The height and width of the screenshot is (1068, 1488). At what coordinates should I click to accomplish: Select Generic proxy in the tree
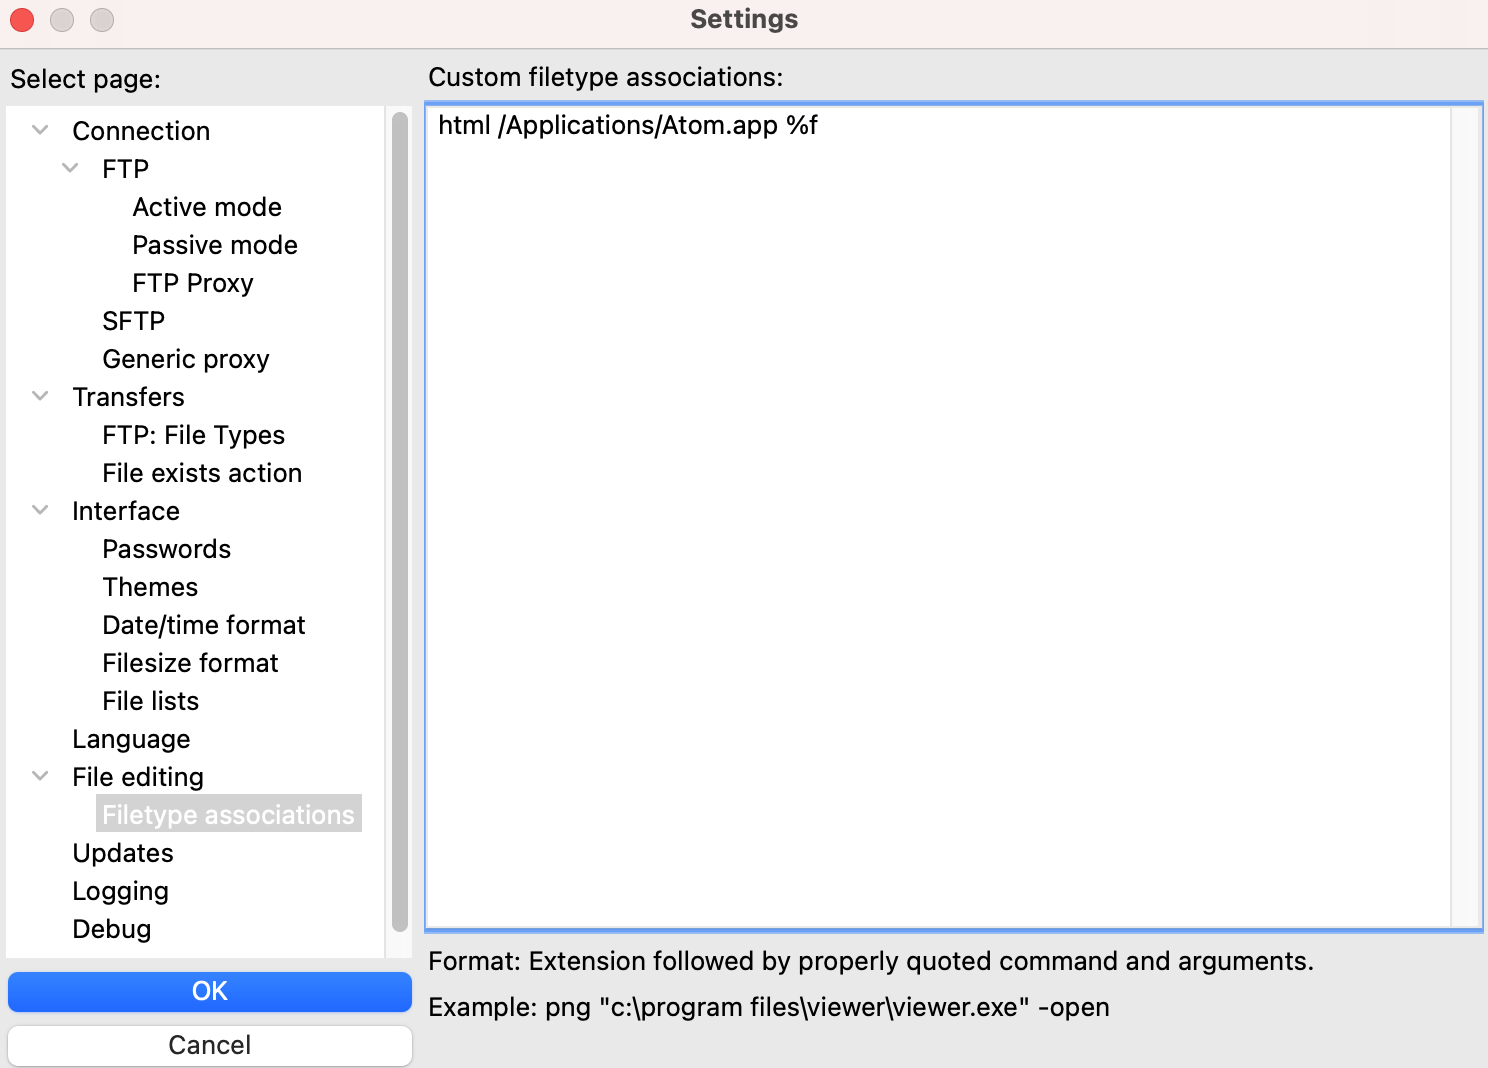tap(186, 359)
